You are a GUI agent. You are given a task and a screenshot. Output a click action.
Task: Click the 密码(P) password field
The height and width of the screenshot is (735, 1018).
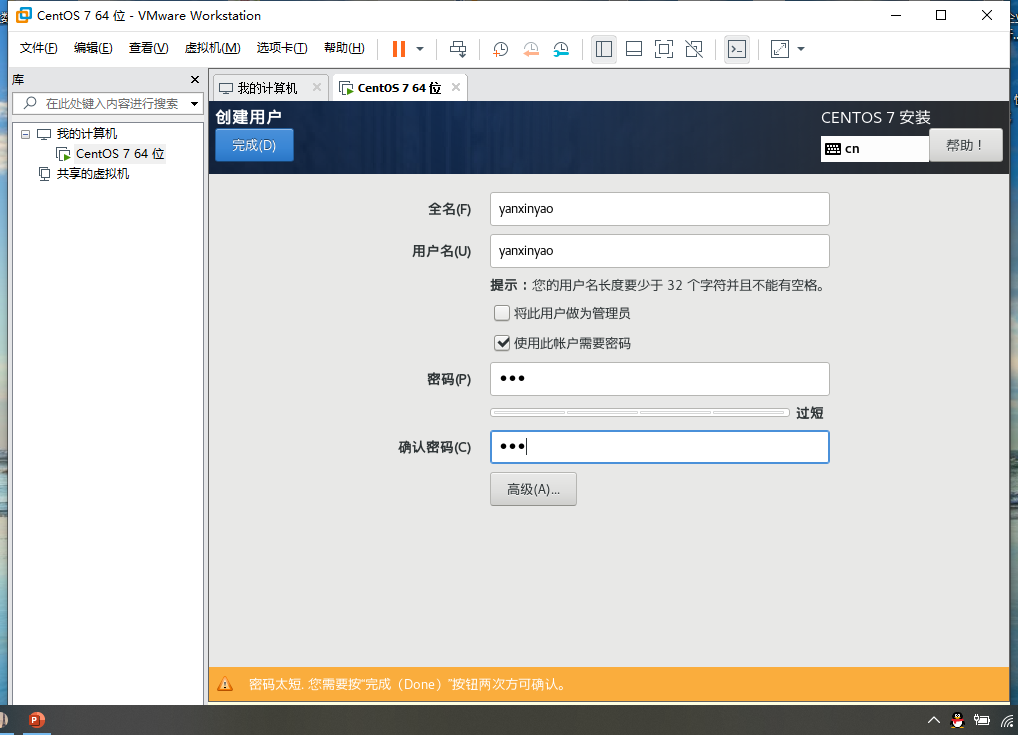point(660,379)
